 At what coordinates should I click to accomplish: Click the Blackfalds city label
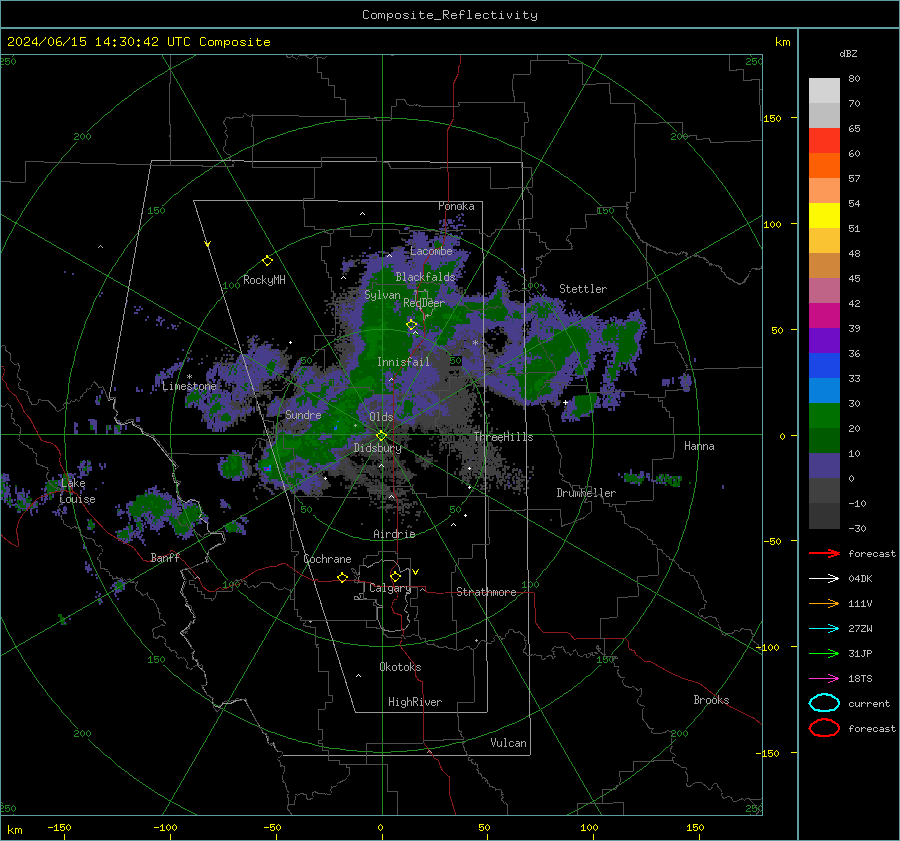pos(425,277)
